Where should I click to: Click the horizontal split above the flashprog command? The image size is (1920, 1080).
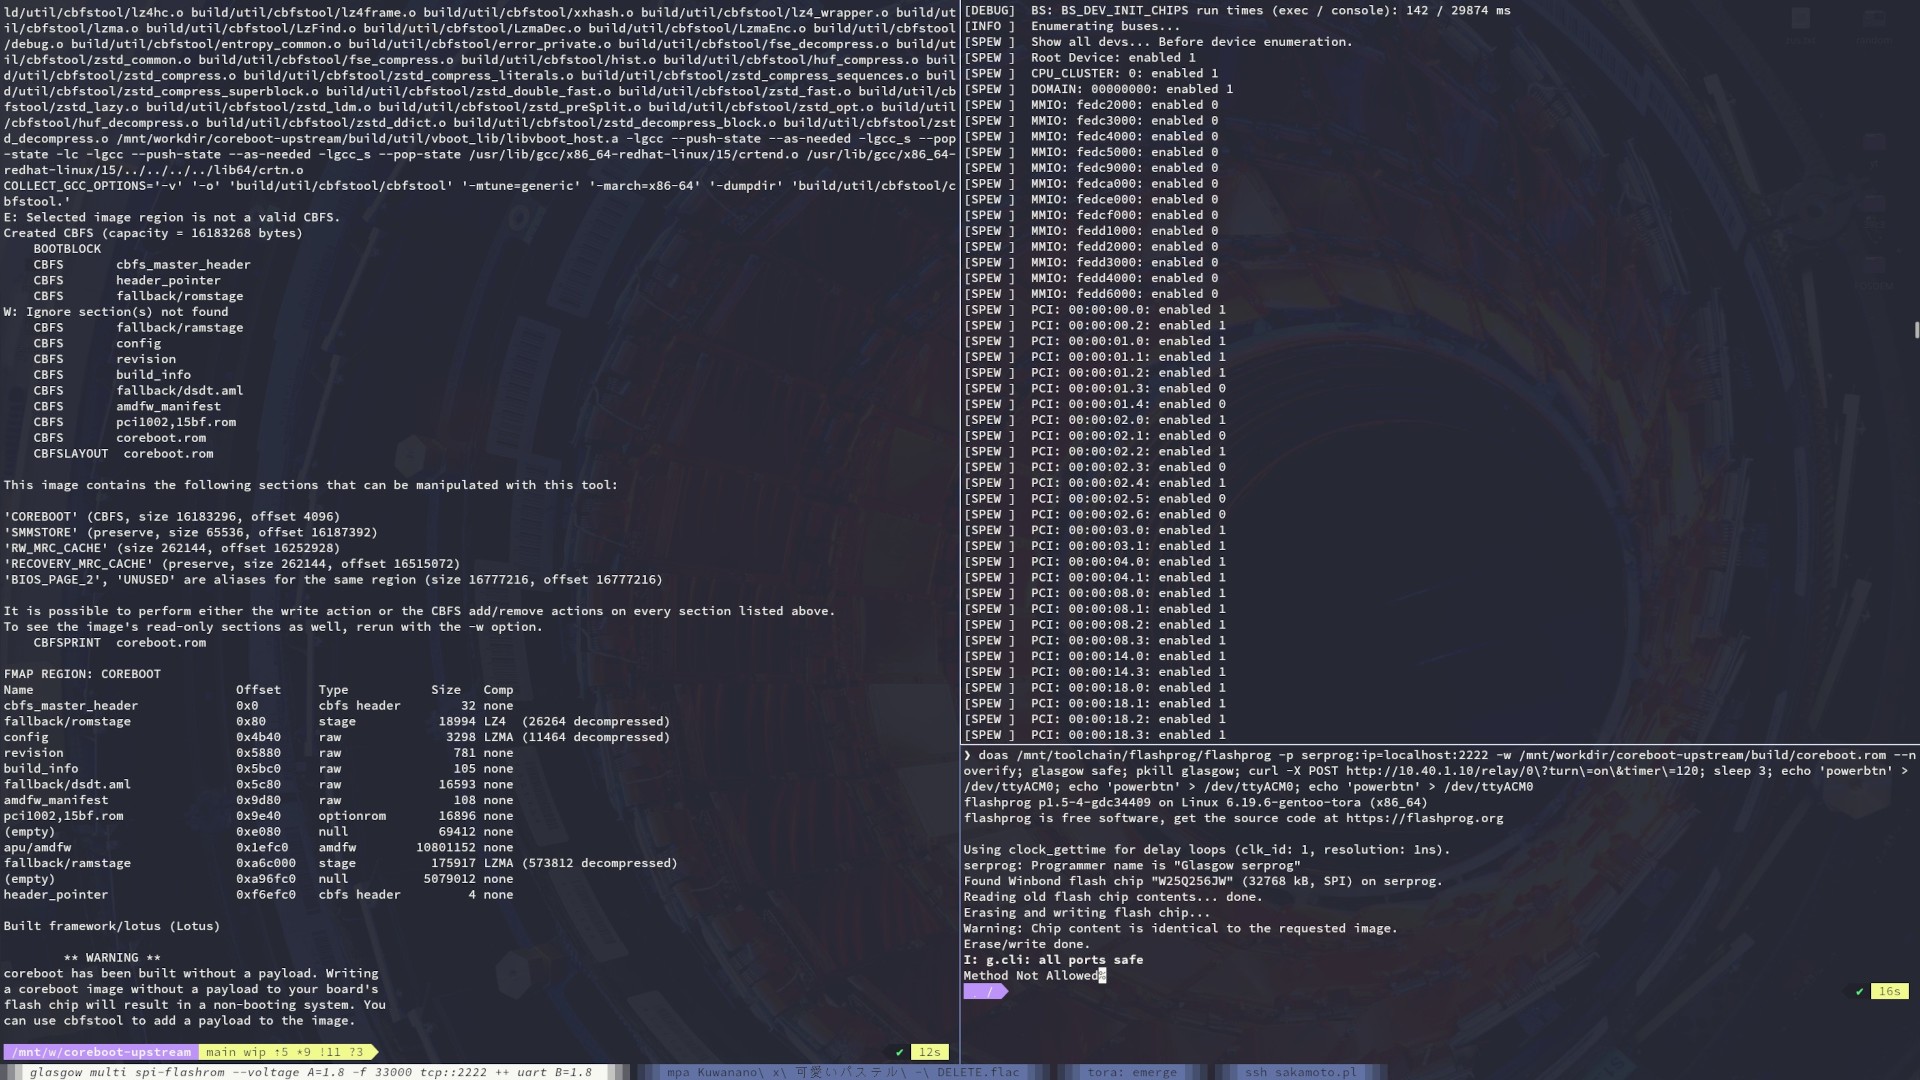coord(1438,745)
